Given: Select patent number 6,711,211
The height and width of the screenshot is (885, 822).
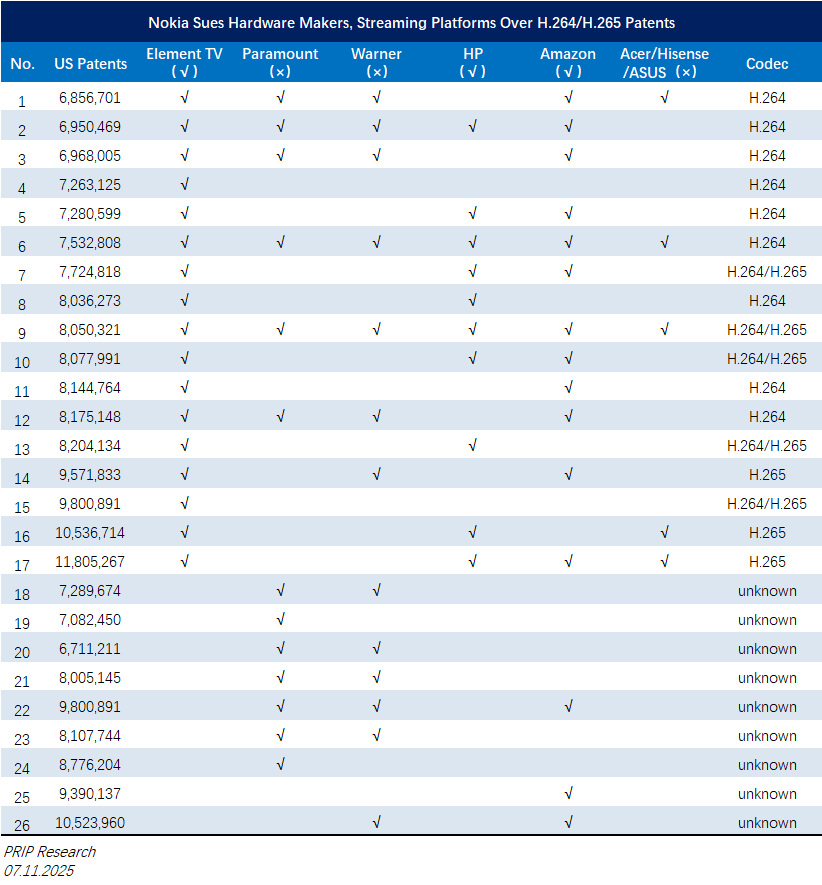Looking at the screenshot, I should coord(90,649).
